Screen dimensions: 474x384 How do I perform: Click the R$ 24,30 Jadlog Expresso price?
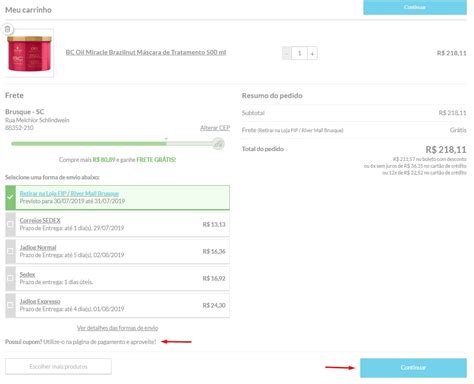pyautogui.click(x=214, y=305)
